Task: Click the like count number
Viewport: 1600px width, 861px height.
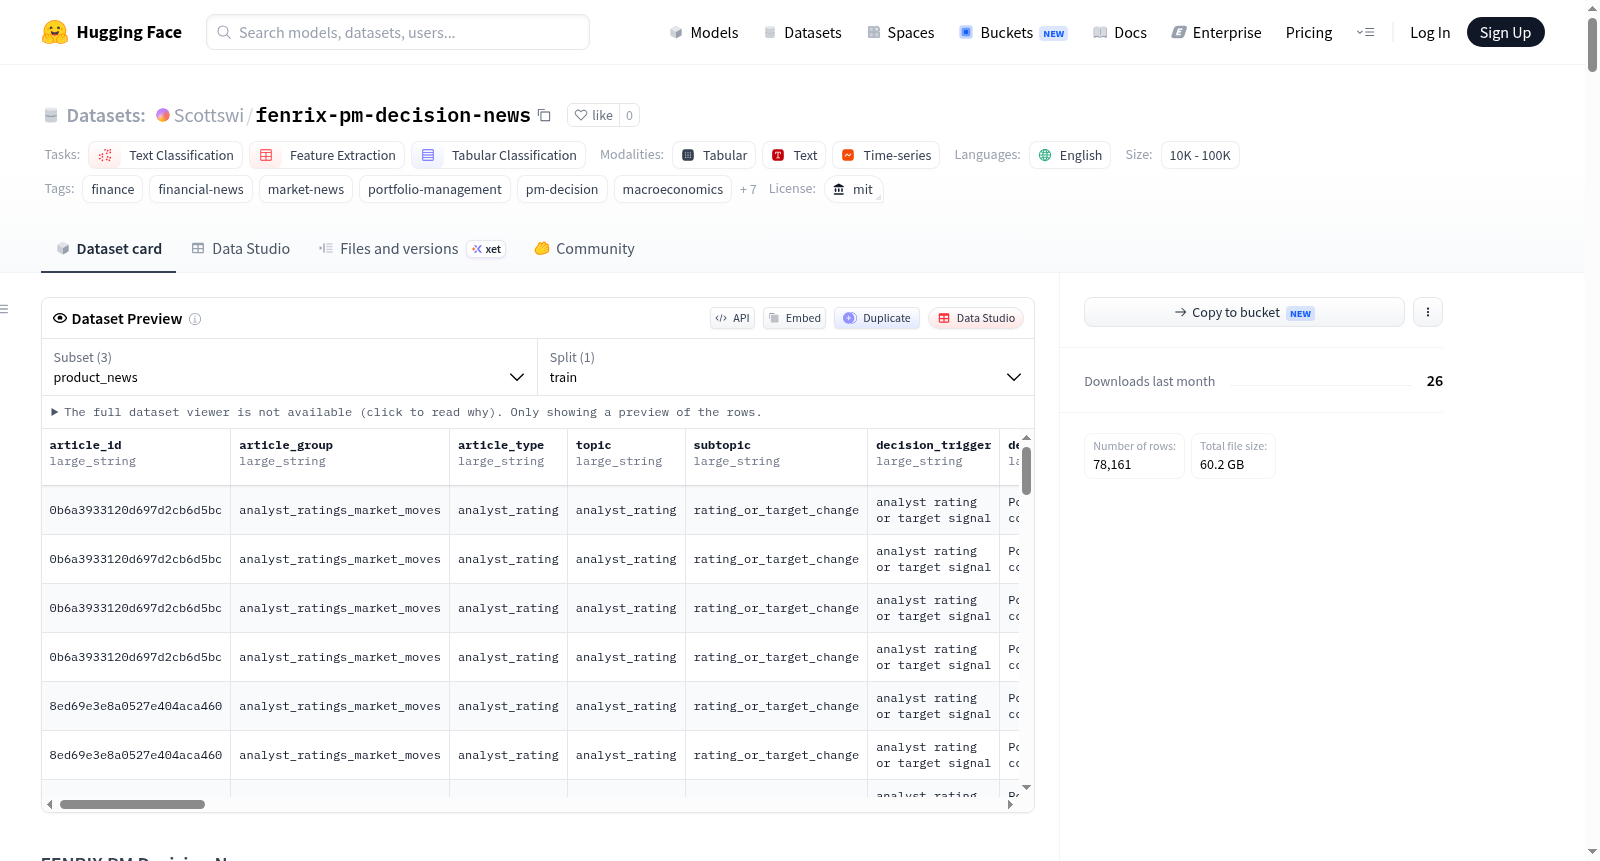Action: click(x=629, y=115)
